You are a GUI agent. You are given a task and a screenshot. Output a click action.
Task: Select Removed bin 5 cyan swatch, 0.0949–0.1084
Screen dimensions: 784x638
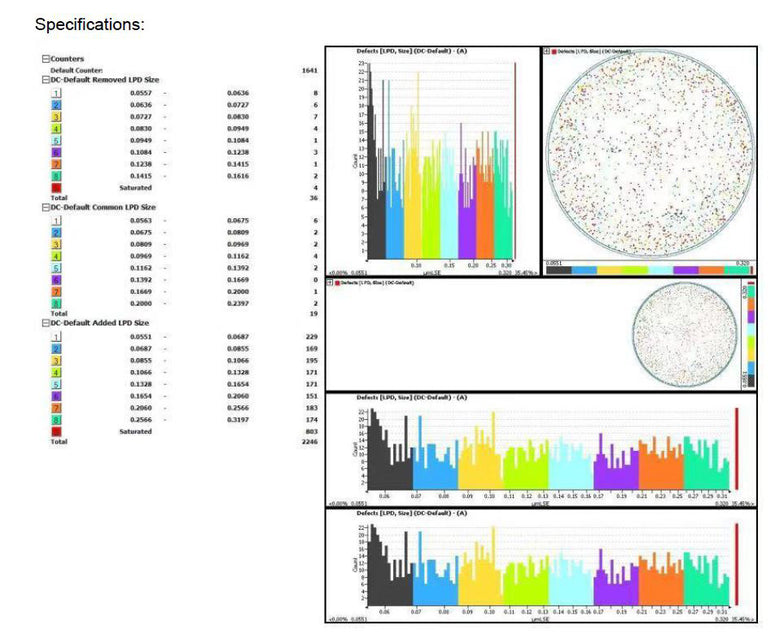(x=56, y=140)
